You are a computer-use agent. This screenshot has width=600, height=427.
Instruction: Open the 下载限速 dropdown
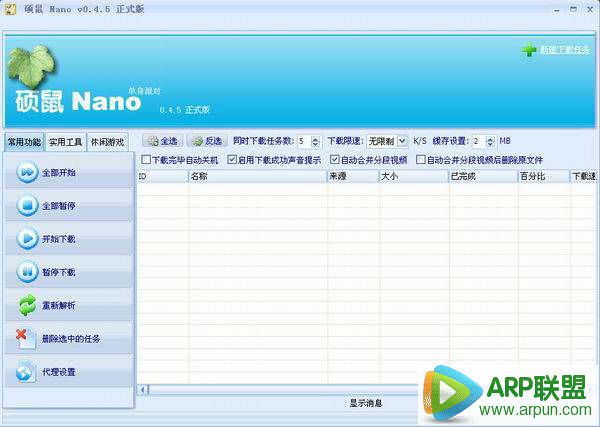402,141
